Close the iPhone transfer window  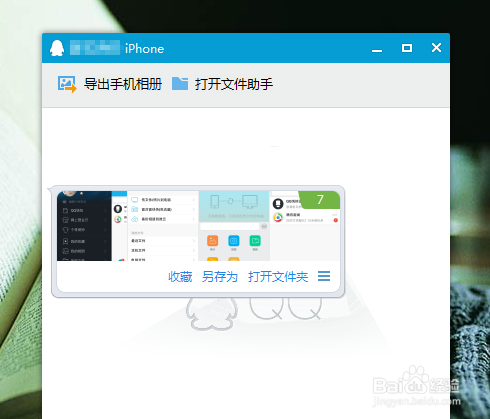(436, 48)
